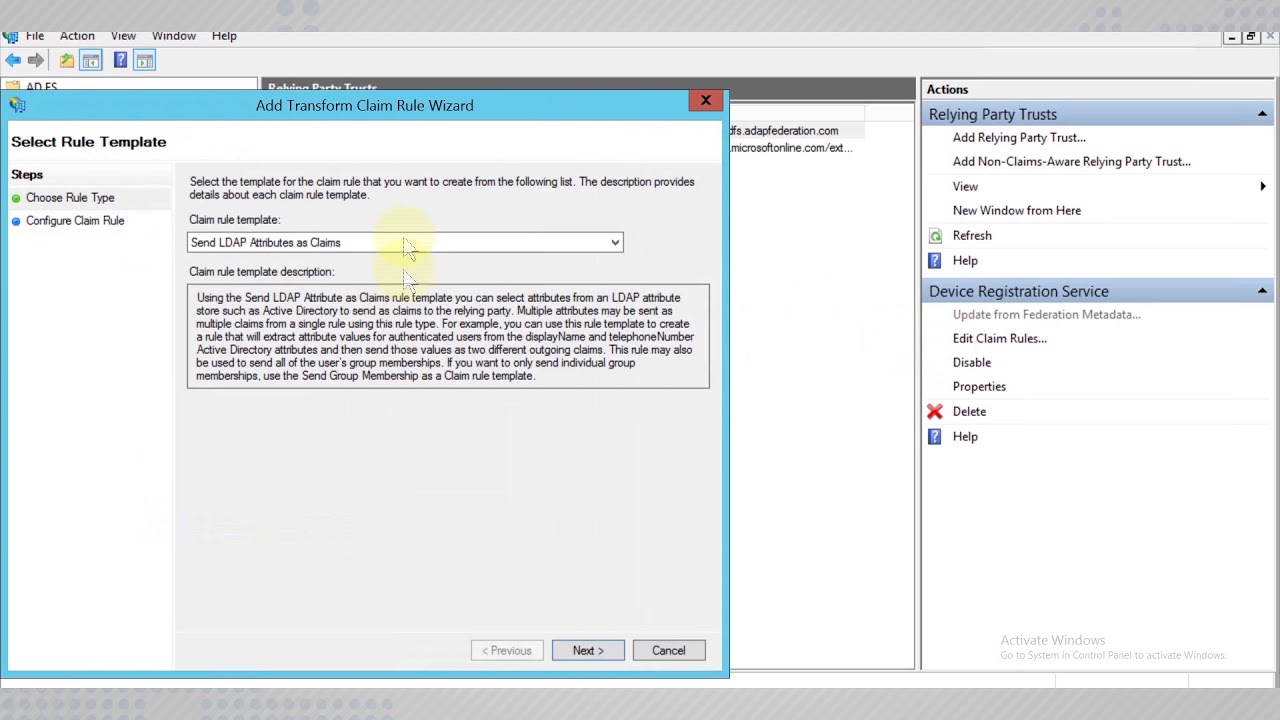Open the Action menu
This screenshot has height=720, width=1280.
coord(77,36)
